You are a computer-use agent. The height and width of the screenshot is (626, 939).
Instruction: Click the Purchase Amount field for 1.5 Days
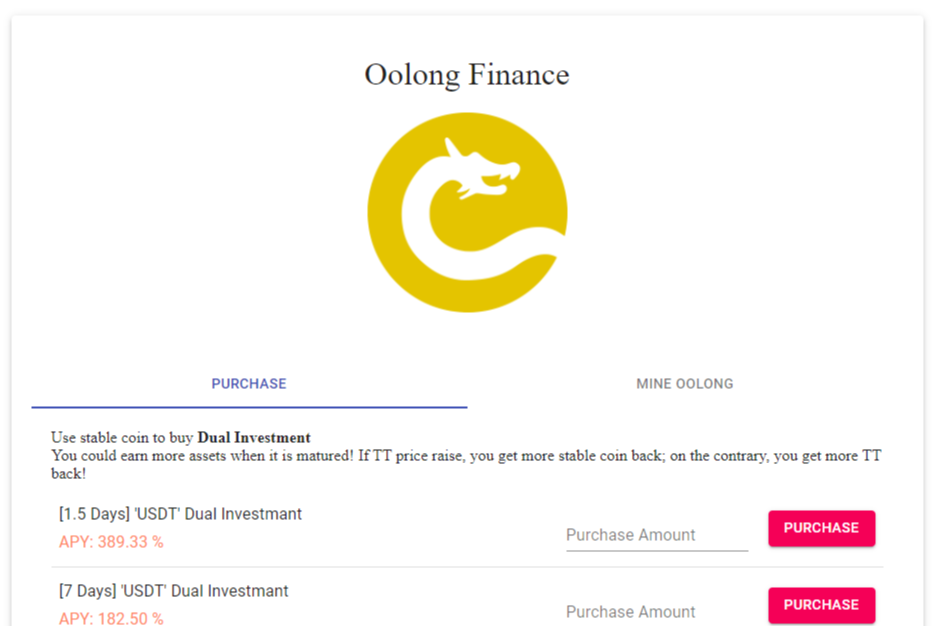pos(655,534)
